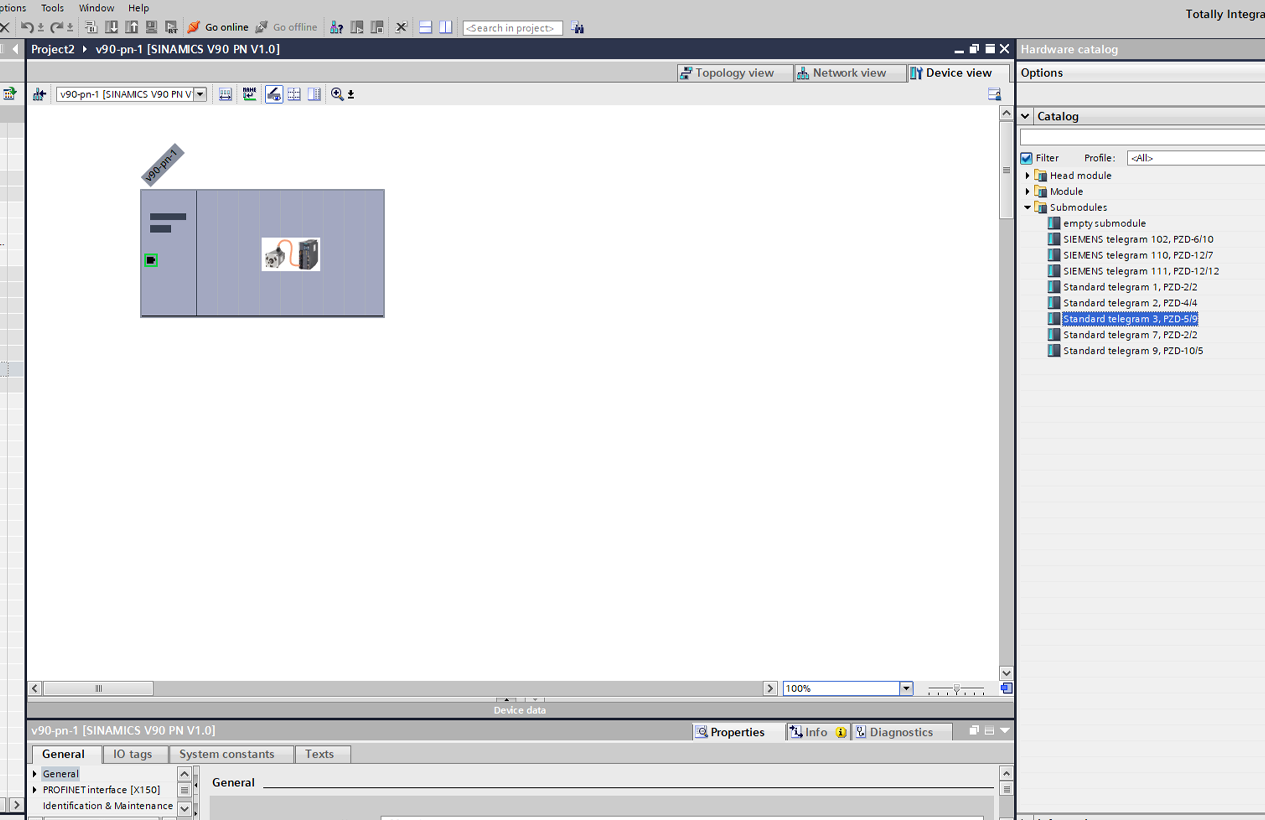Viewport: 1265px width, 820px height.
Task: Open the v90-pn-1 device selector dropdown
Action: coord(200,94)
